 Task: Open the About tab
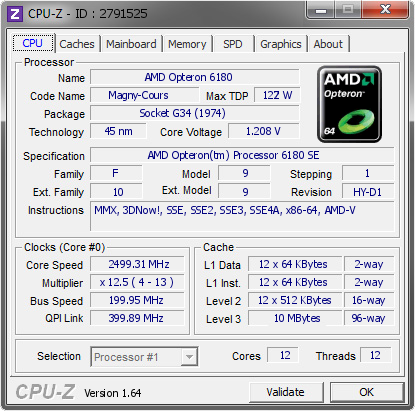click(328, 44)
